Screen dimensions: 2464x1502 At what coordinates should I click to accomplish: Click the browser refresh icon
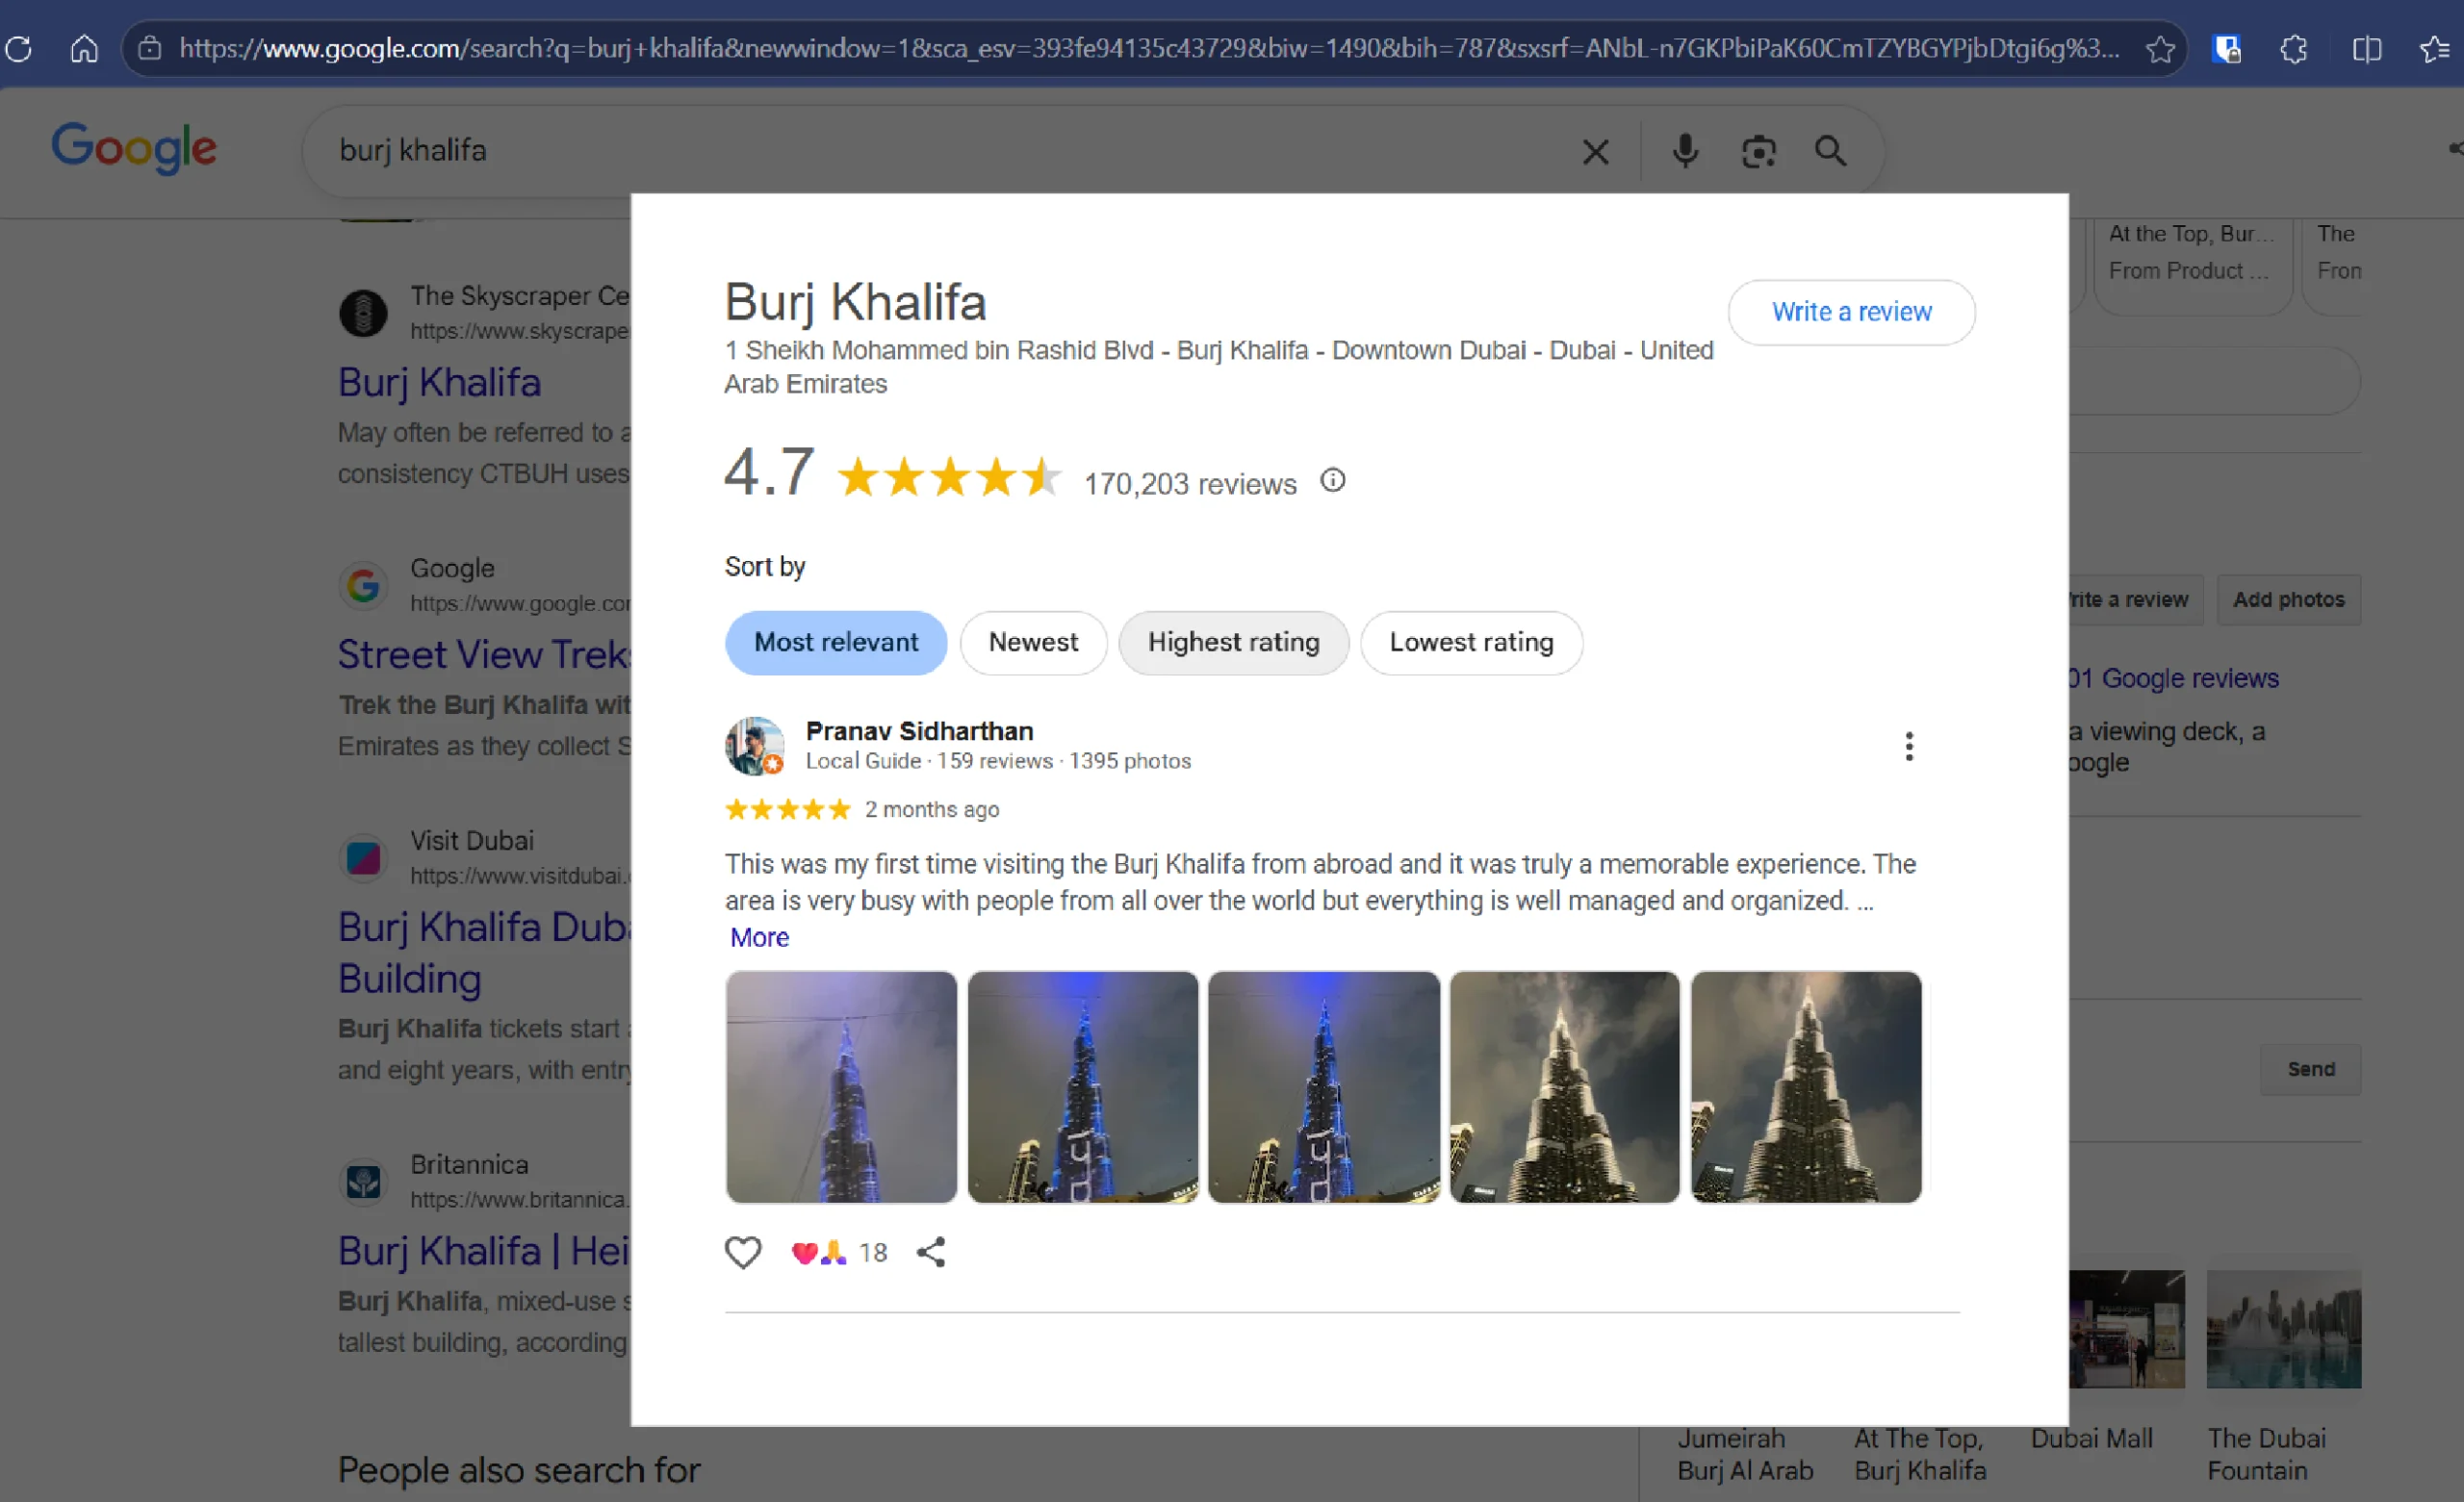pyautogui.click(x=19, y=48)
